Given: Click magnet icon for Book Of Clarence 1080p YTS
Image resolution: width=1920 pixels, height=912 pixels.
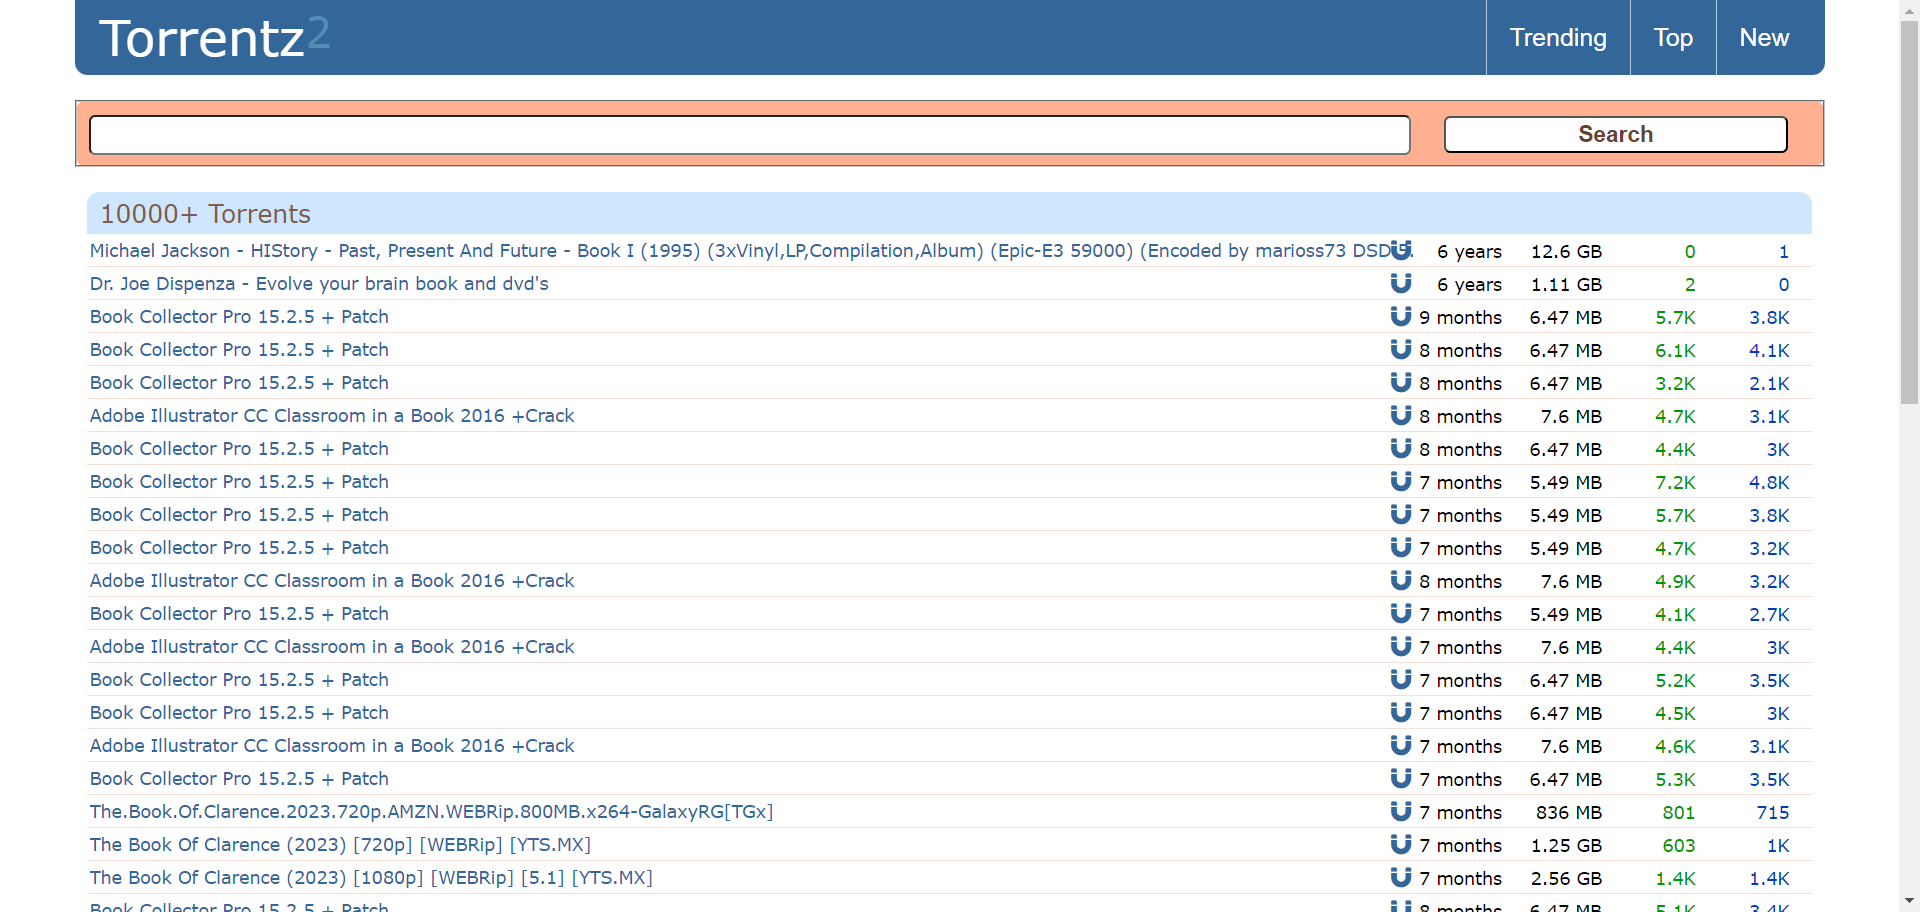Looking at the screenshot, I should click(x=1401, y=877).
